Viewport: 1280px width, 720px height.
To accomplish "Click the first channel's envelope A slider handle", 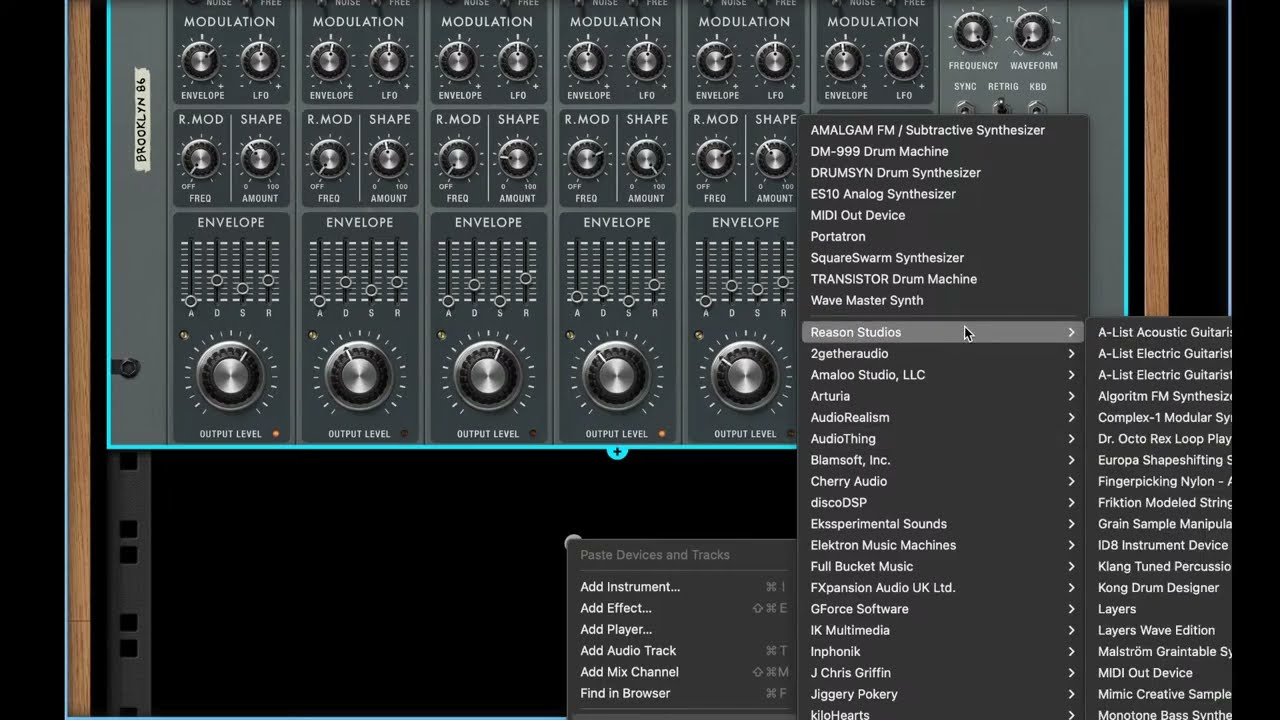I will pyautogui.click(x=191, y=300).
